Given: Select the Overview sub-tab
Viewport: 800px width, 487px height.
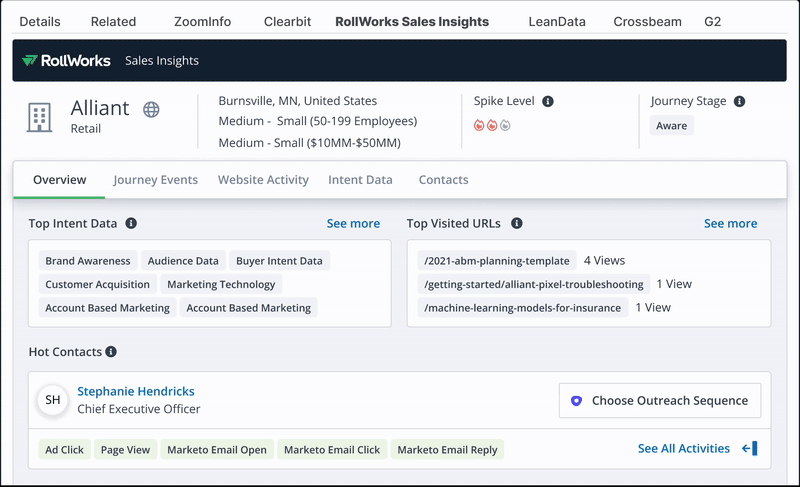Looking at the screenshot, I should 60,180.
